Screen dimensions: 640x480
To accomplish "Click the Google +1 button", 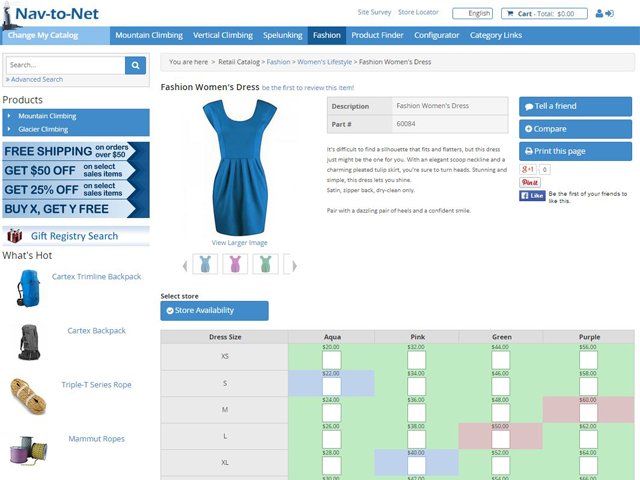I will [x=527, y=169].
